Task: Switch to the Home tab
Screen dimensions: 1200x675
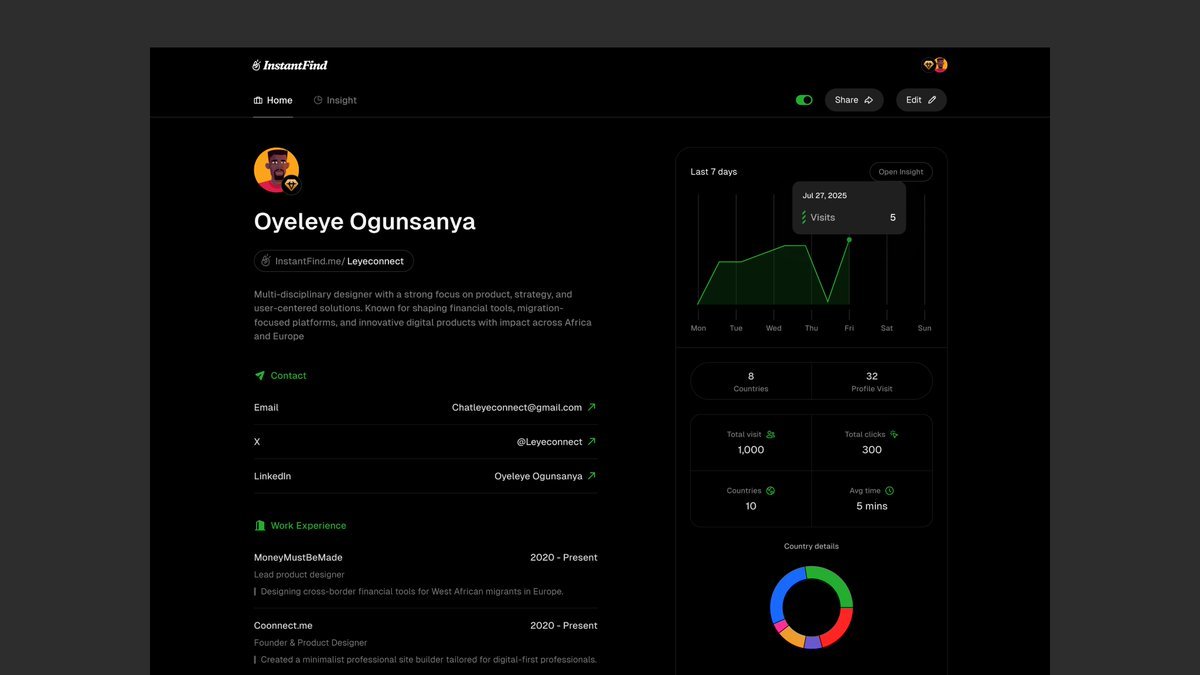Action: tap(273, 100)
